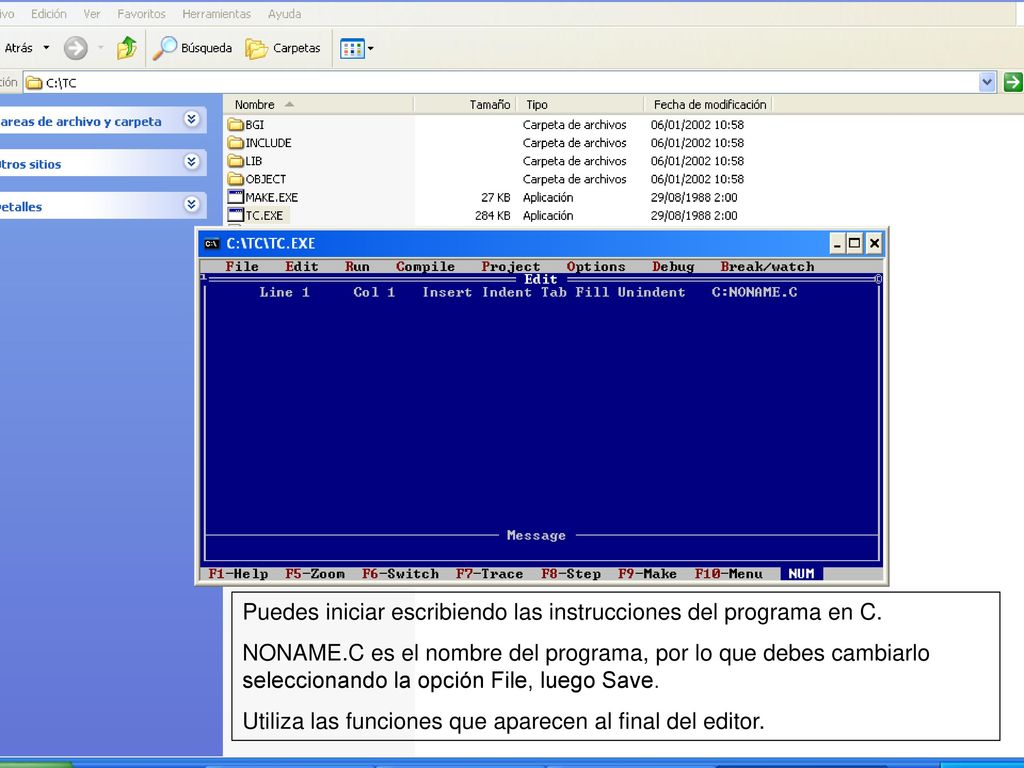Viewport: 1024px width, 768px height.
Task: Select the INCLUDE folder icon
Action: (236, 142)
